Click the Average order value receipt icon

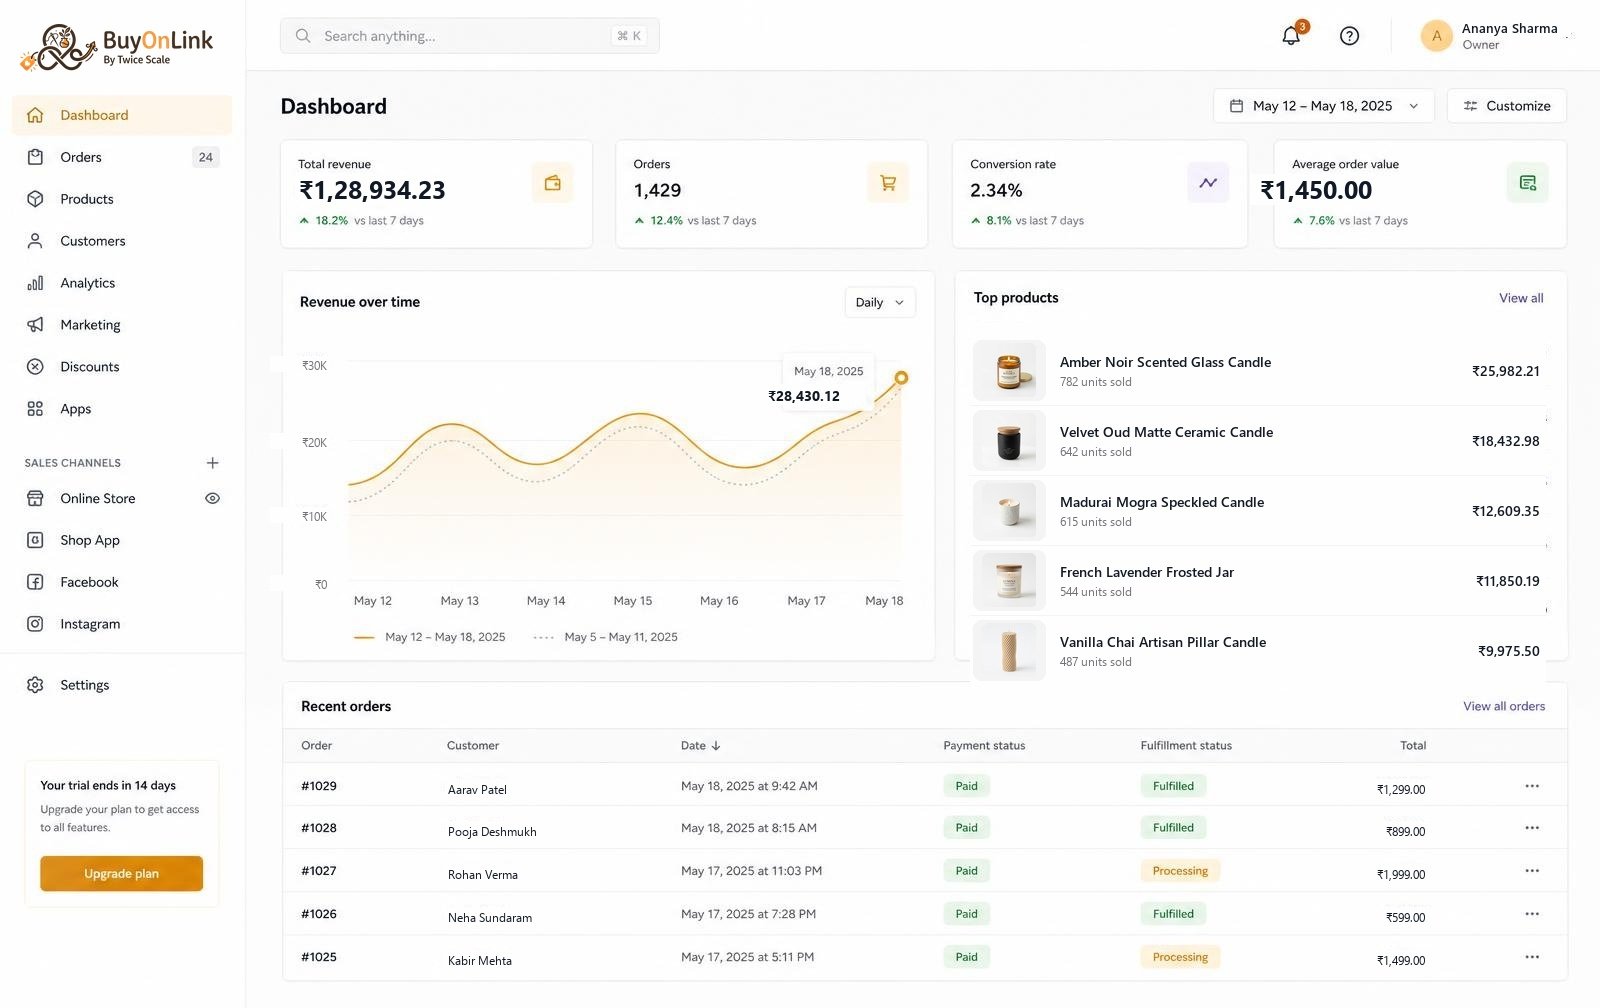[1527, 183]
